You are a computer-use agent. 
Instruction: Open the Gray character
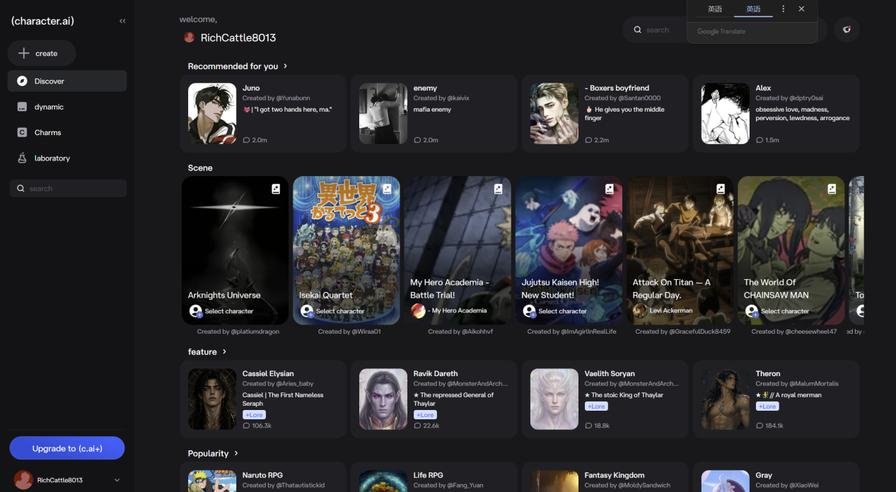point(777,478)
